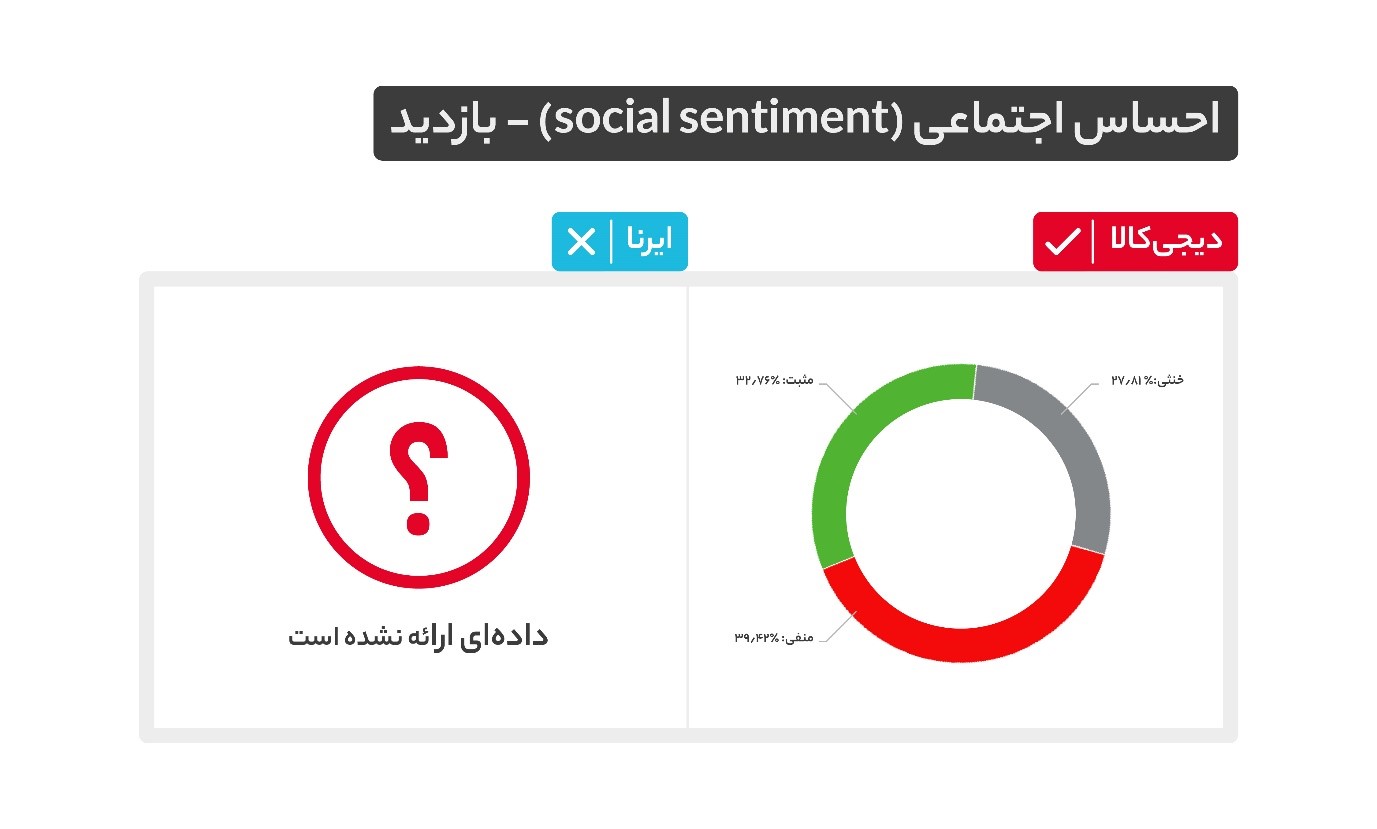
Task: Click the white checkmark icon beside Digikala
Action: pos(1063,241)
